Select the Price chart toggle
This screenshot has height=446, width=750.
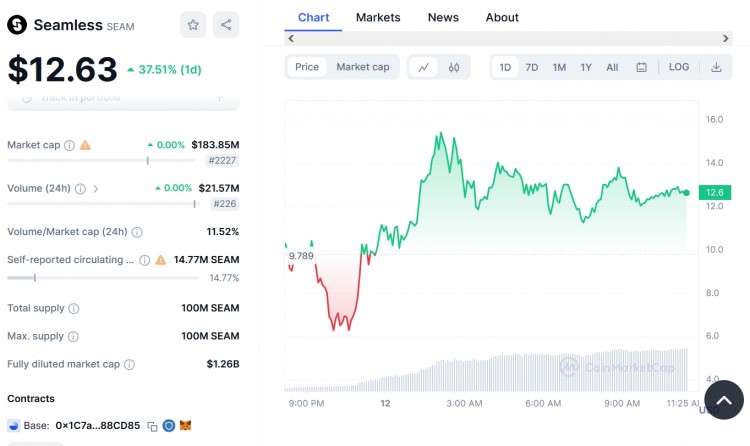coord(307,67)
